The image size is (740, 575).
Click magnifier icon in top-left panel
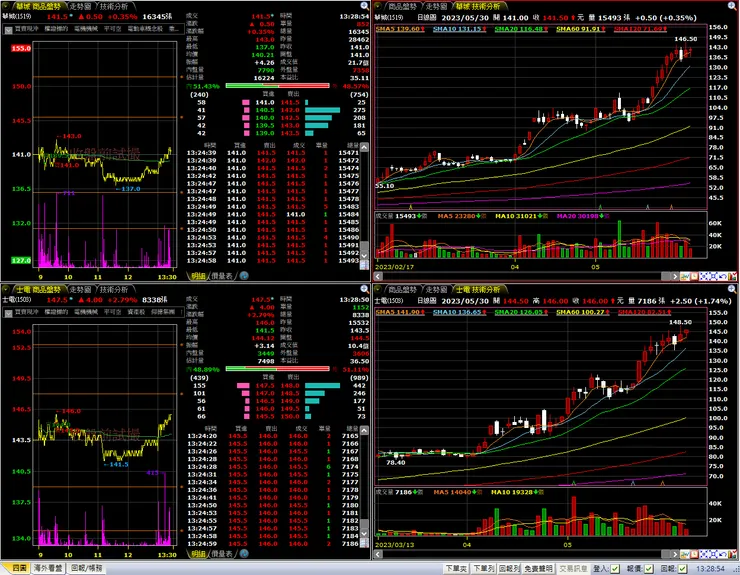[364, 6]
